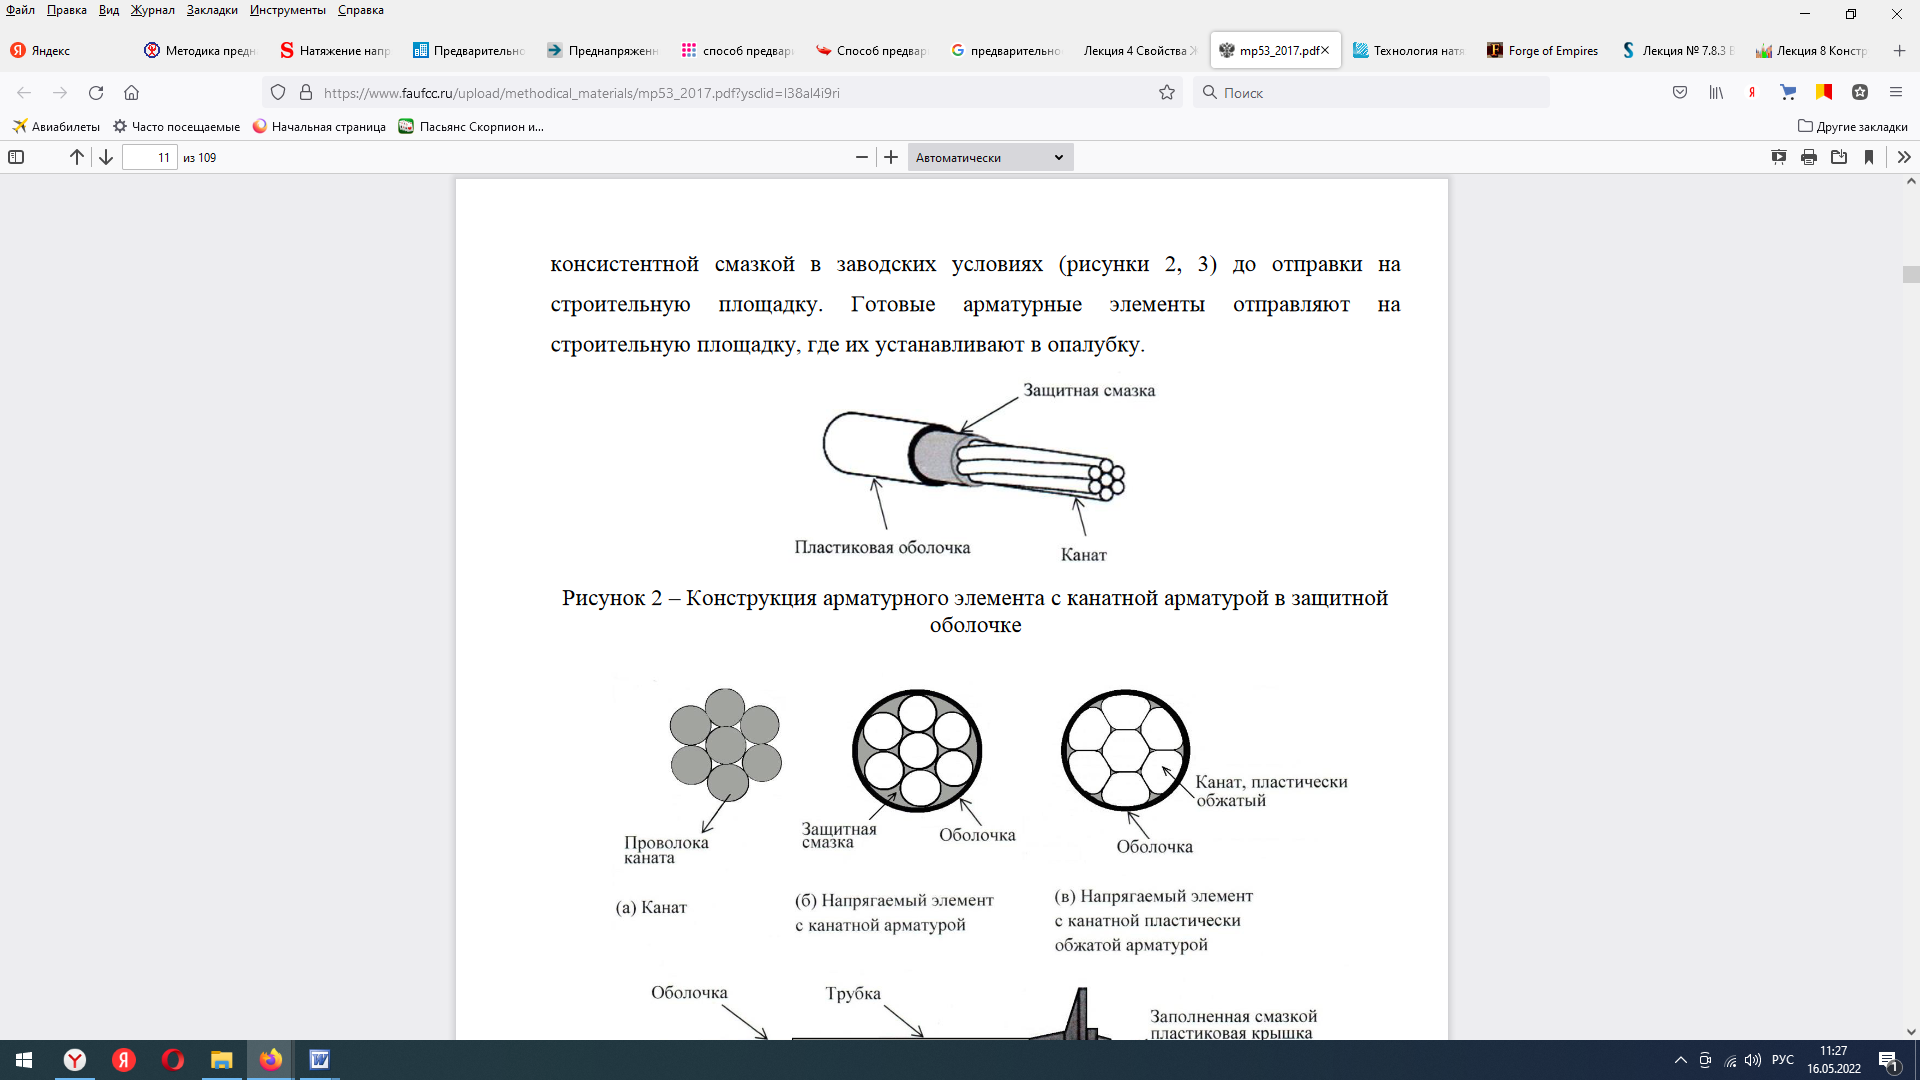This screenshot has height=1080, width=1920.
Task: Open Opera from the taskbar
Action: pos(173,1060)
